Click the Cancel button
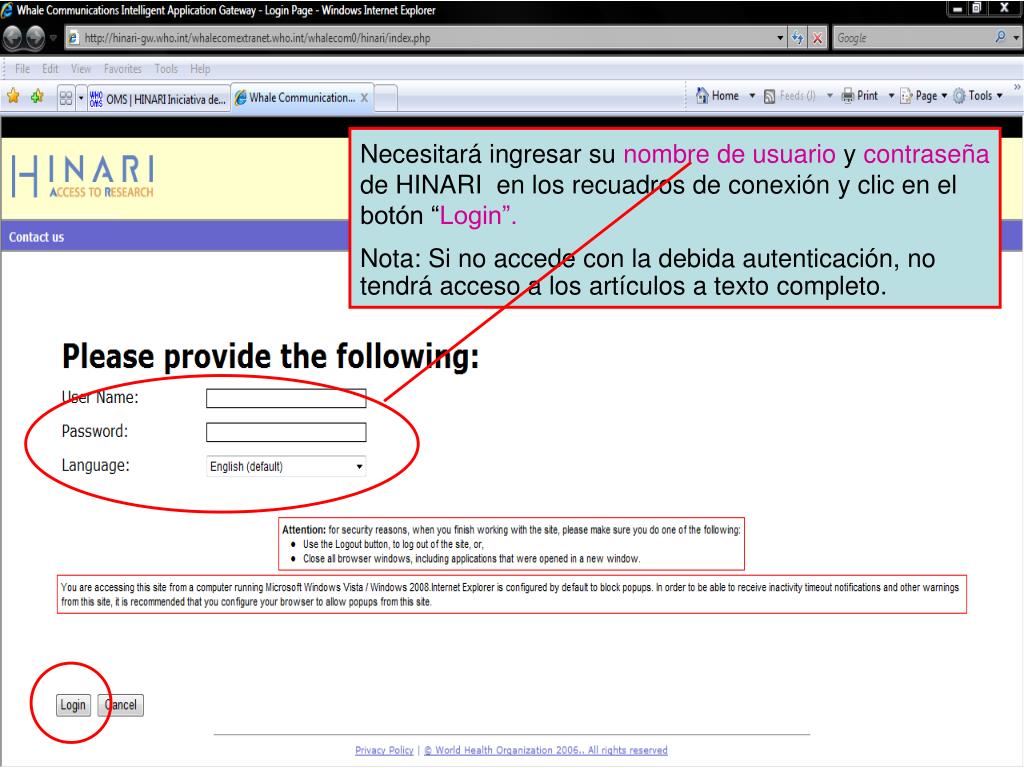This screenshot has height=768, width=1024. click(x=121, y=705)
